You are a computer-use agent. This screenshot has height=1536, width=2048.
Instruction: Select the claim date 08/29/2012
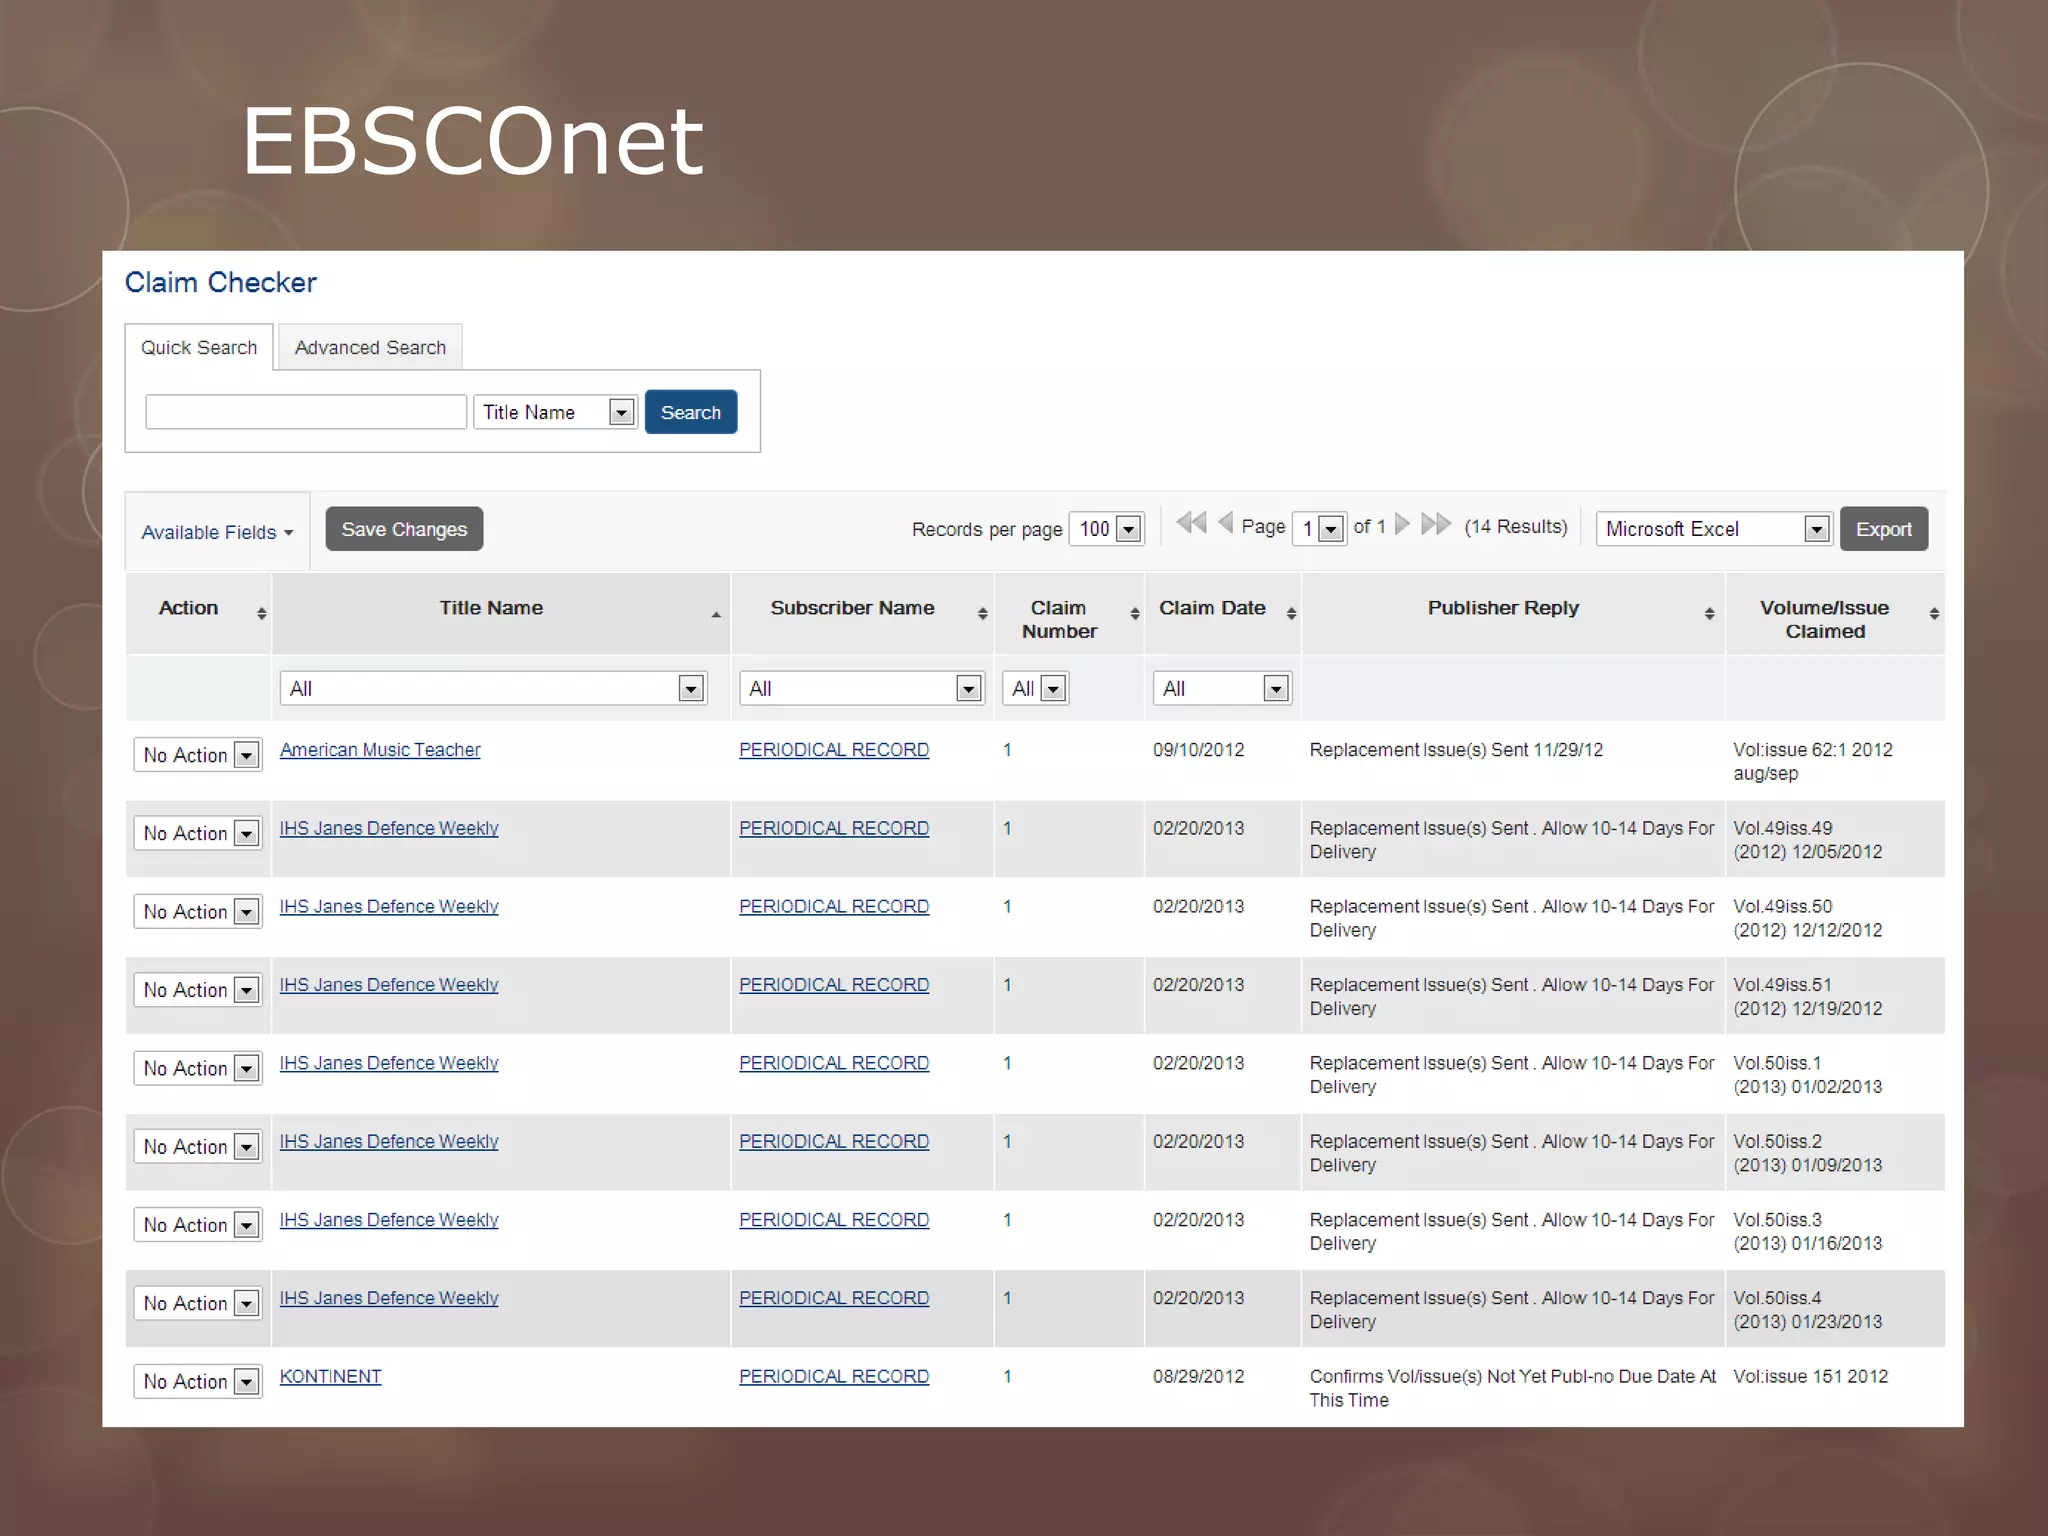tap(1198, 1376)
